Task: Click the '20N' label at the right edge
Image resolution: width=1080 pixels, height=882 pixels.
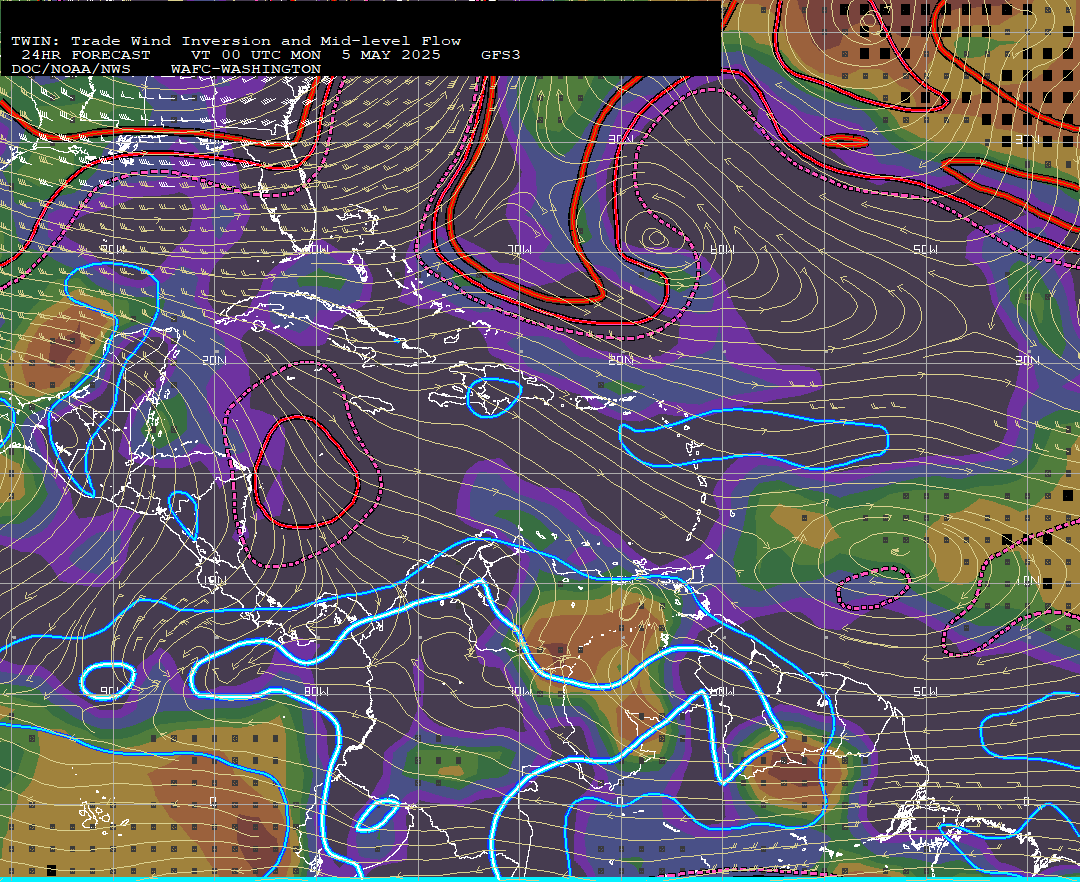Action: pyautogui.click(x=1027, y=360)
